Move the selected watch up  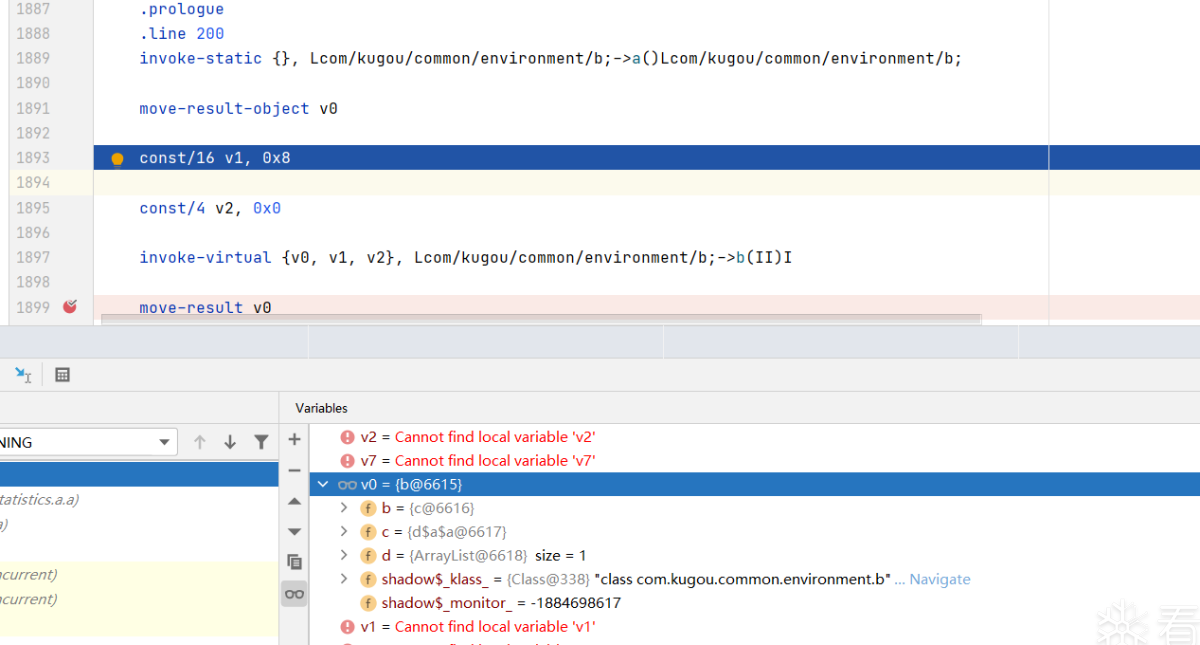click(x=294, y=501)
